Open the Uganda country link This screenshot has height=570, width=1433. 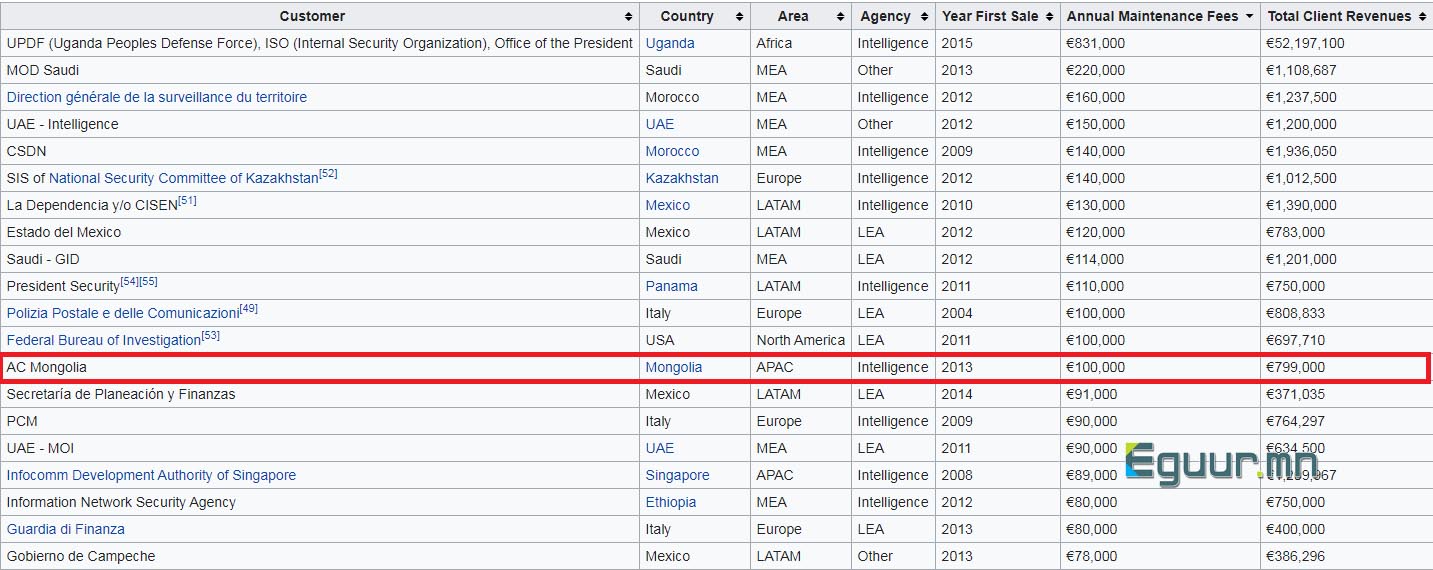(x=670, y=43)
